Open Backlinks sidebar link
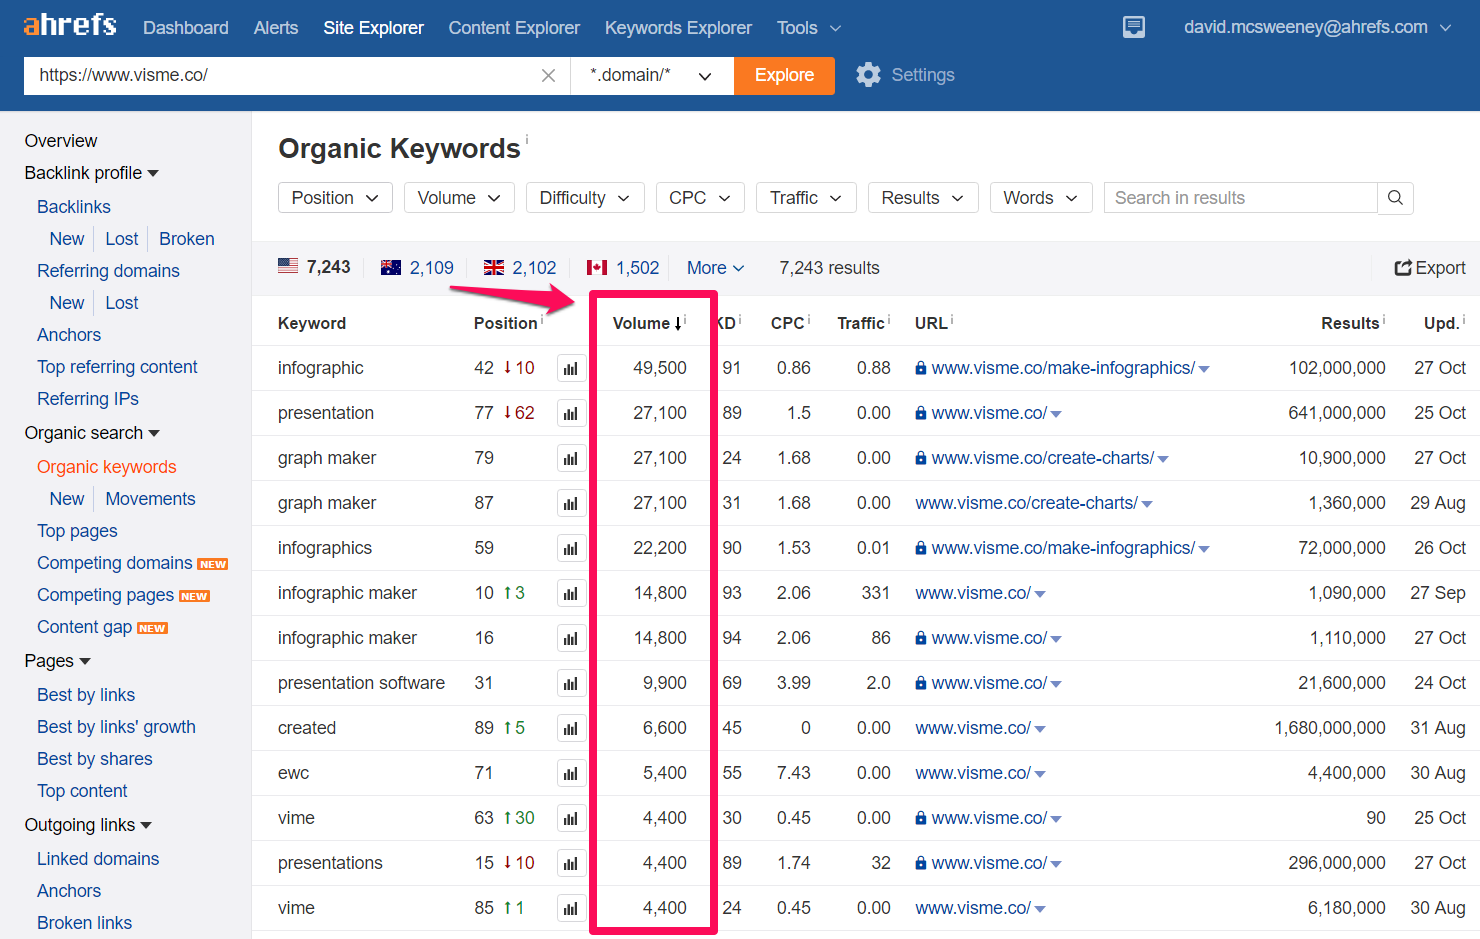 coord(74,207)
